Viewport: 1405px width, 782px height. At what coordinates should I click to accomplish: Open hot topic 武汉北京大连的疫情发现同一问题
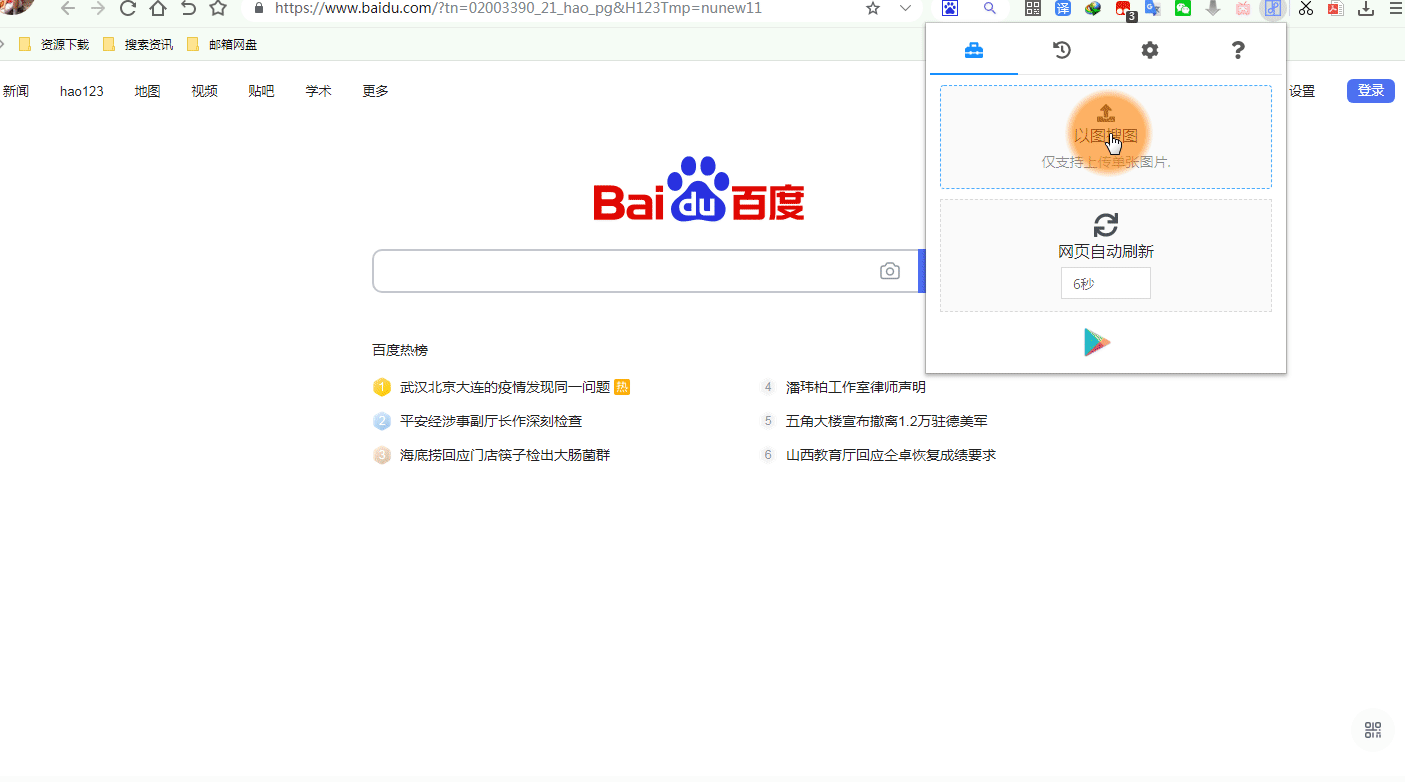[x=505, y=387]
